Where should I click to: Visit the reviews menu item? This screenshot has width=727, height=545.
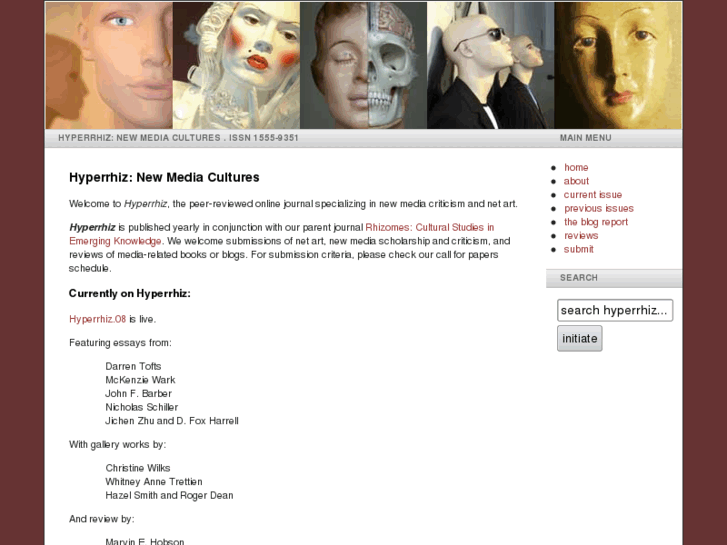click(x=581, y=236)
